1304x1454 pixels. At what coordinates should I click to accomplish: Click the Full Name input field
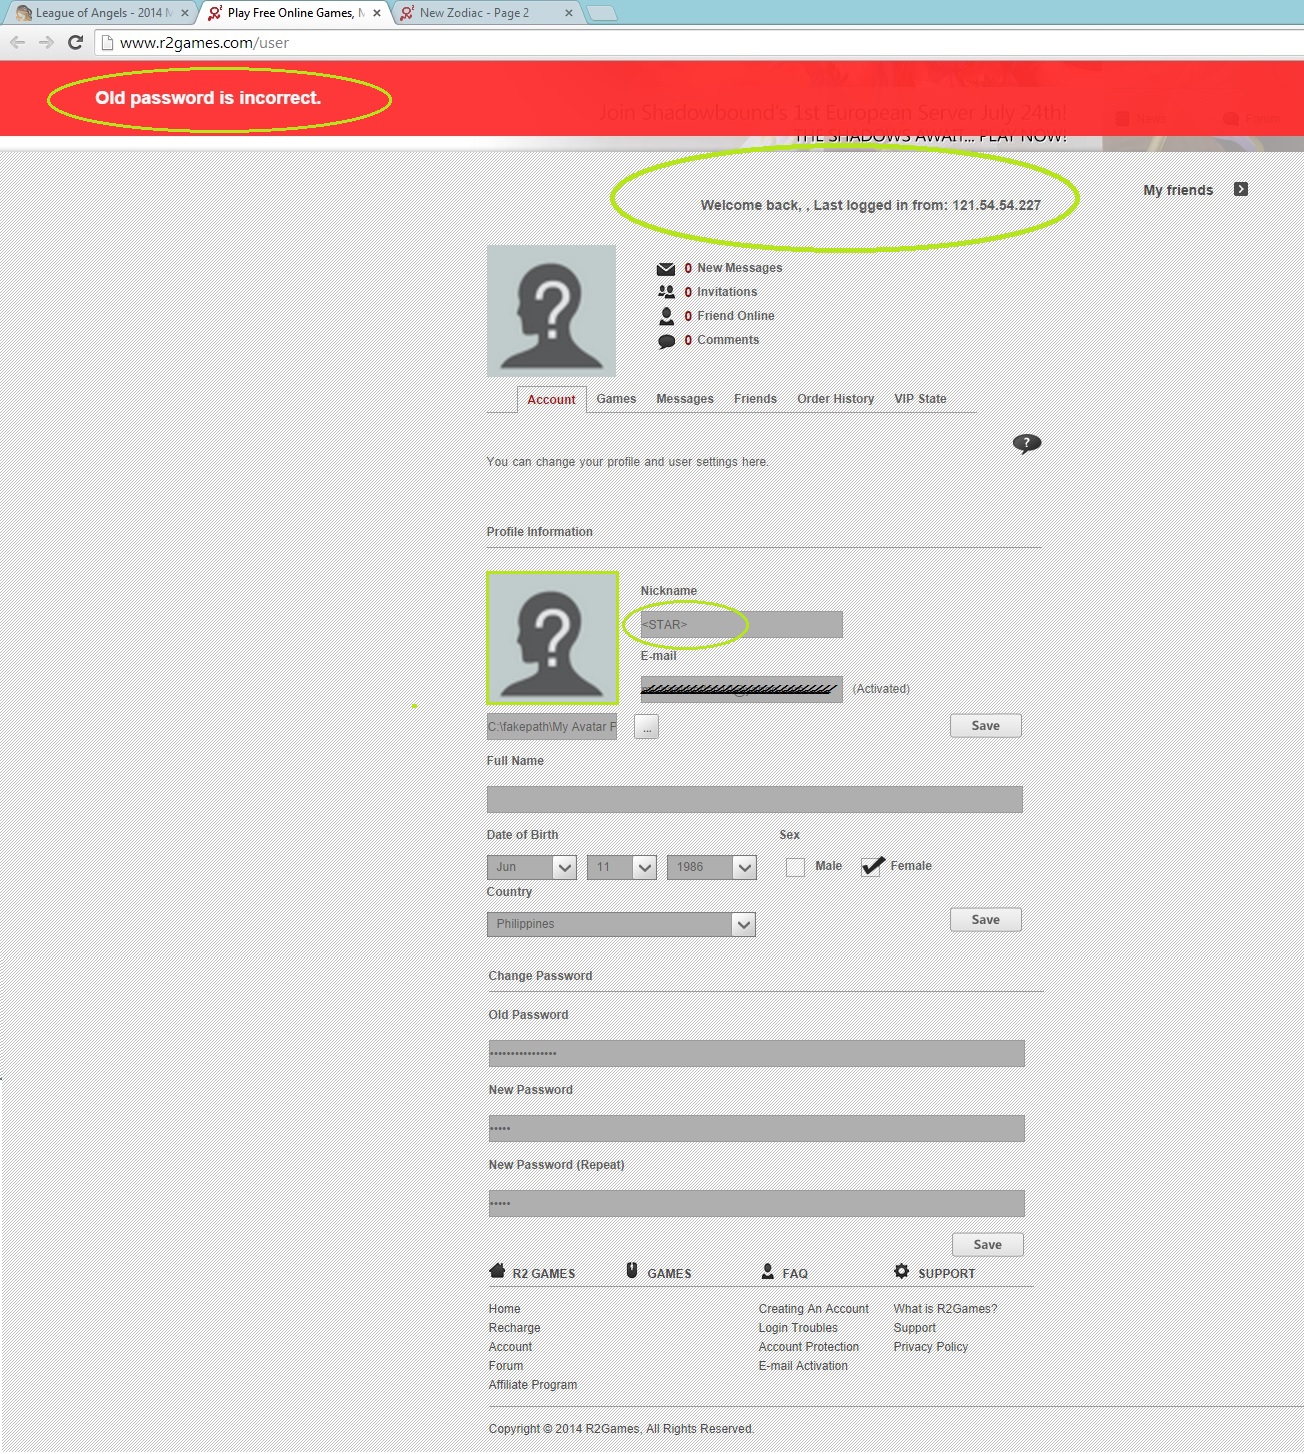pyautogui.click(x=754, y=799)
